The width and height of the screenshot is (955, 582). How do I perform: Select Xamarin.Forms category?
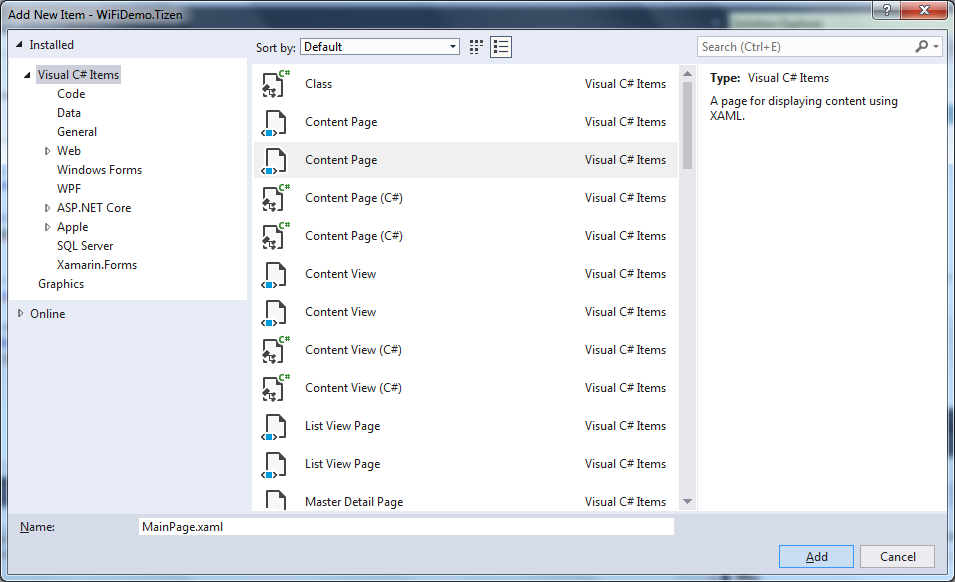97,265
